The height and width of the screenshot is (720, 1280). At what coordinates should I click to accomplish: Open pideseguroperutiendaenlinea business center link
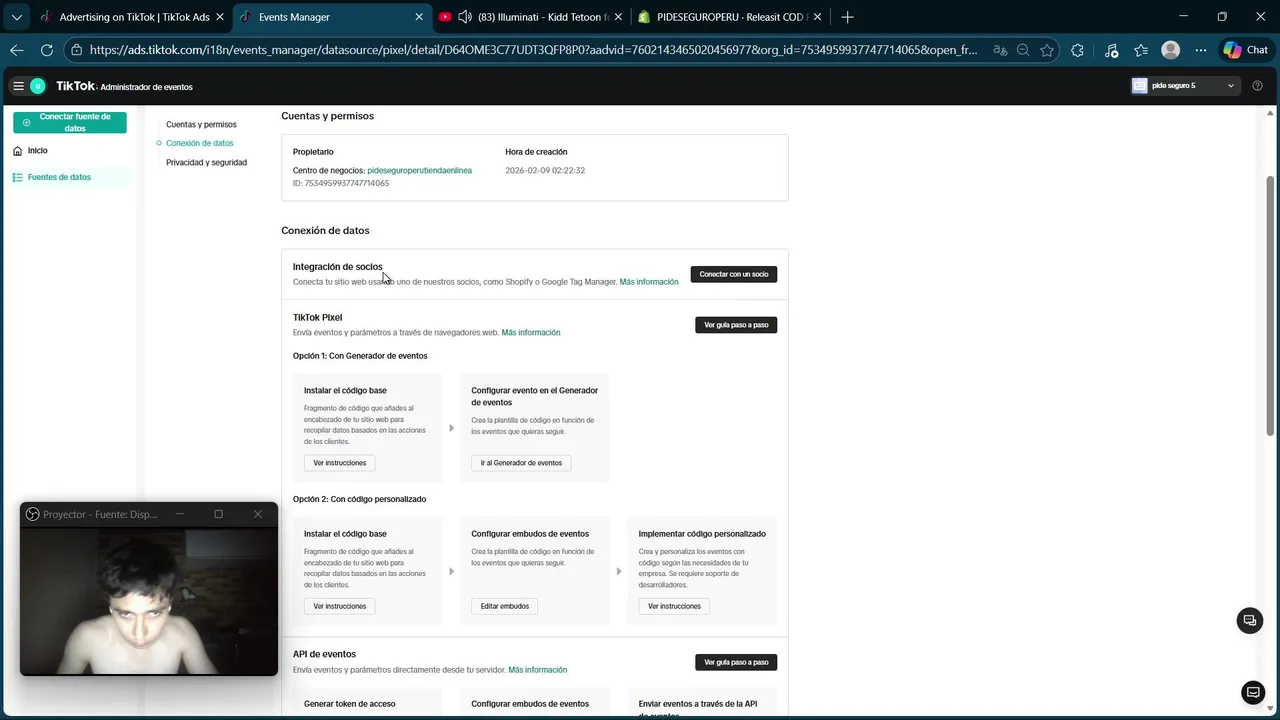pyautogui.click(x=419, y=171)
